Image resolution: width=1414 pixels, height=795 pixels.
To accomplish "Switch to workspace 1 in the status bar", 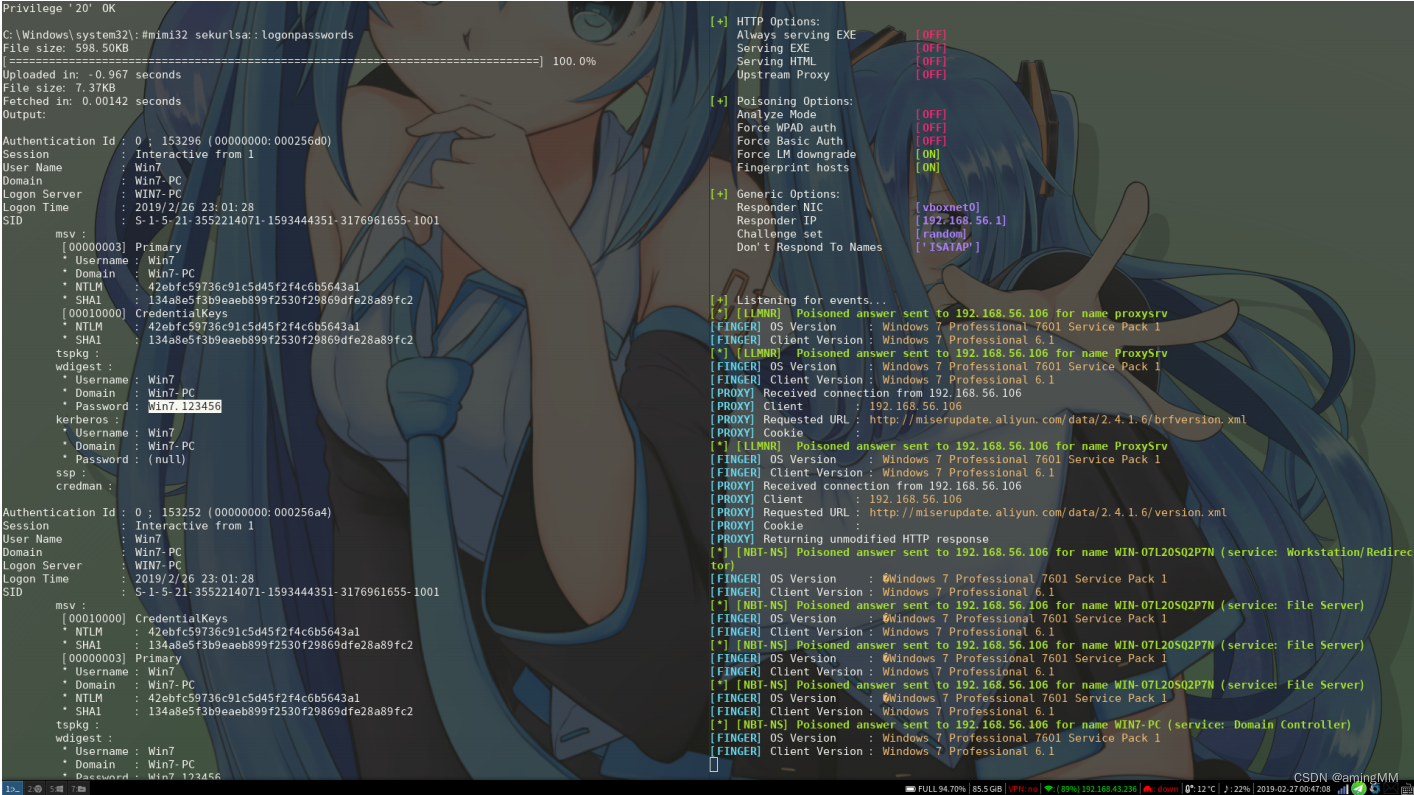I will pyautogui.click(x=12, y=788).
